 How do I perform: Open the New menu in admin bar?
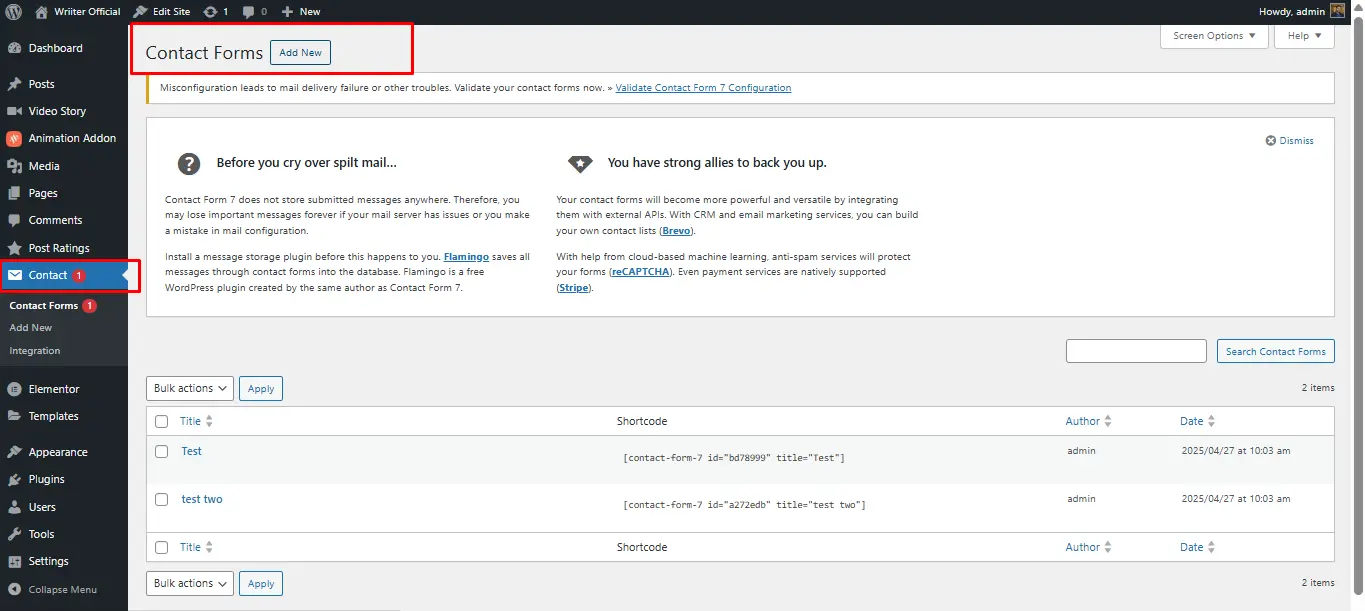[x=301, y=12]
